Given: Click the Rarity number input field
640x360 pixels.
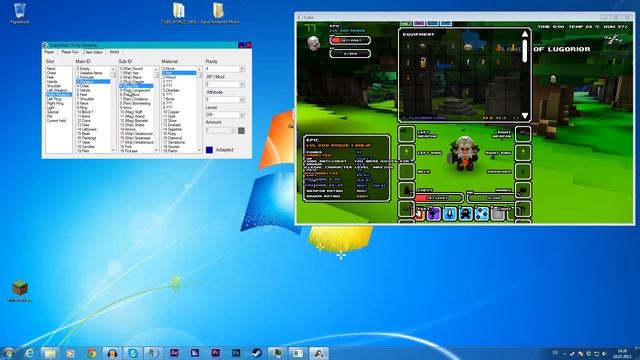Looking at the screenshot, I should pos(222,69).
